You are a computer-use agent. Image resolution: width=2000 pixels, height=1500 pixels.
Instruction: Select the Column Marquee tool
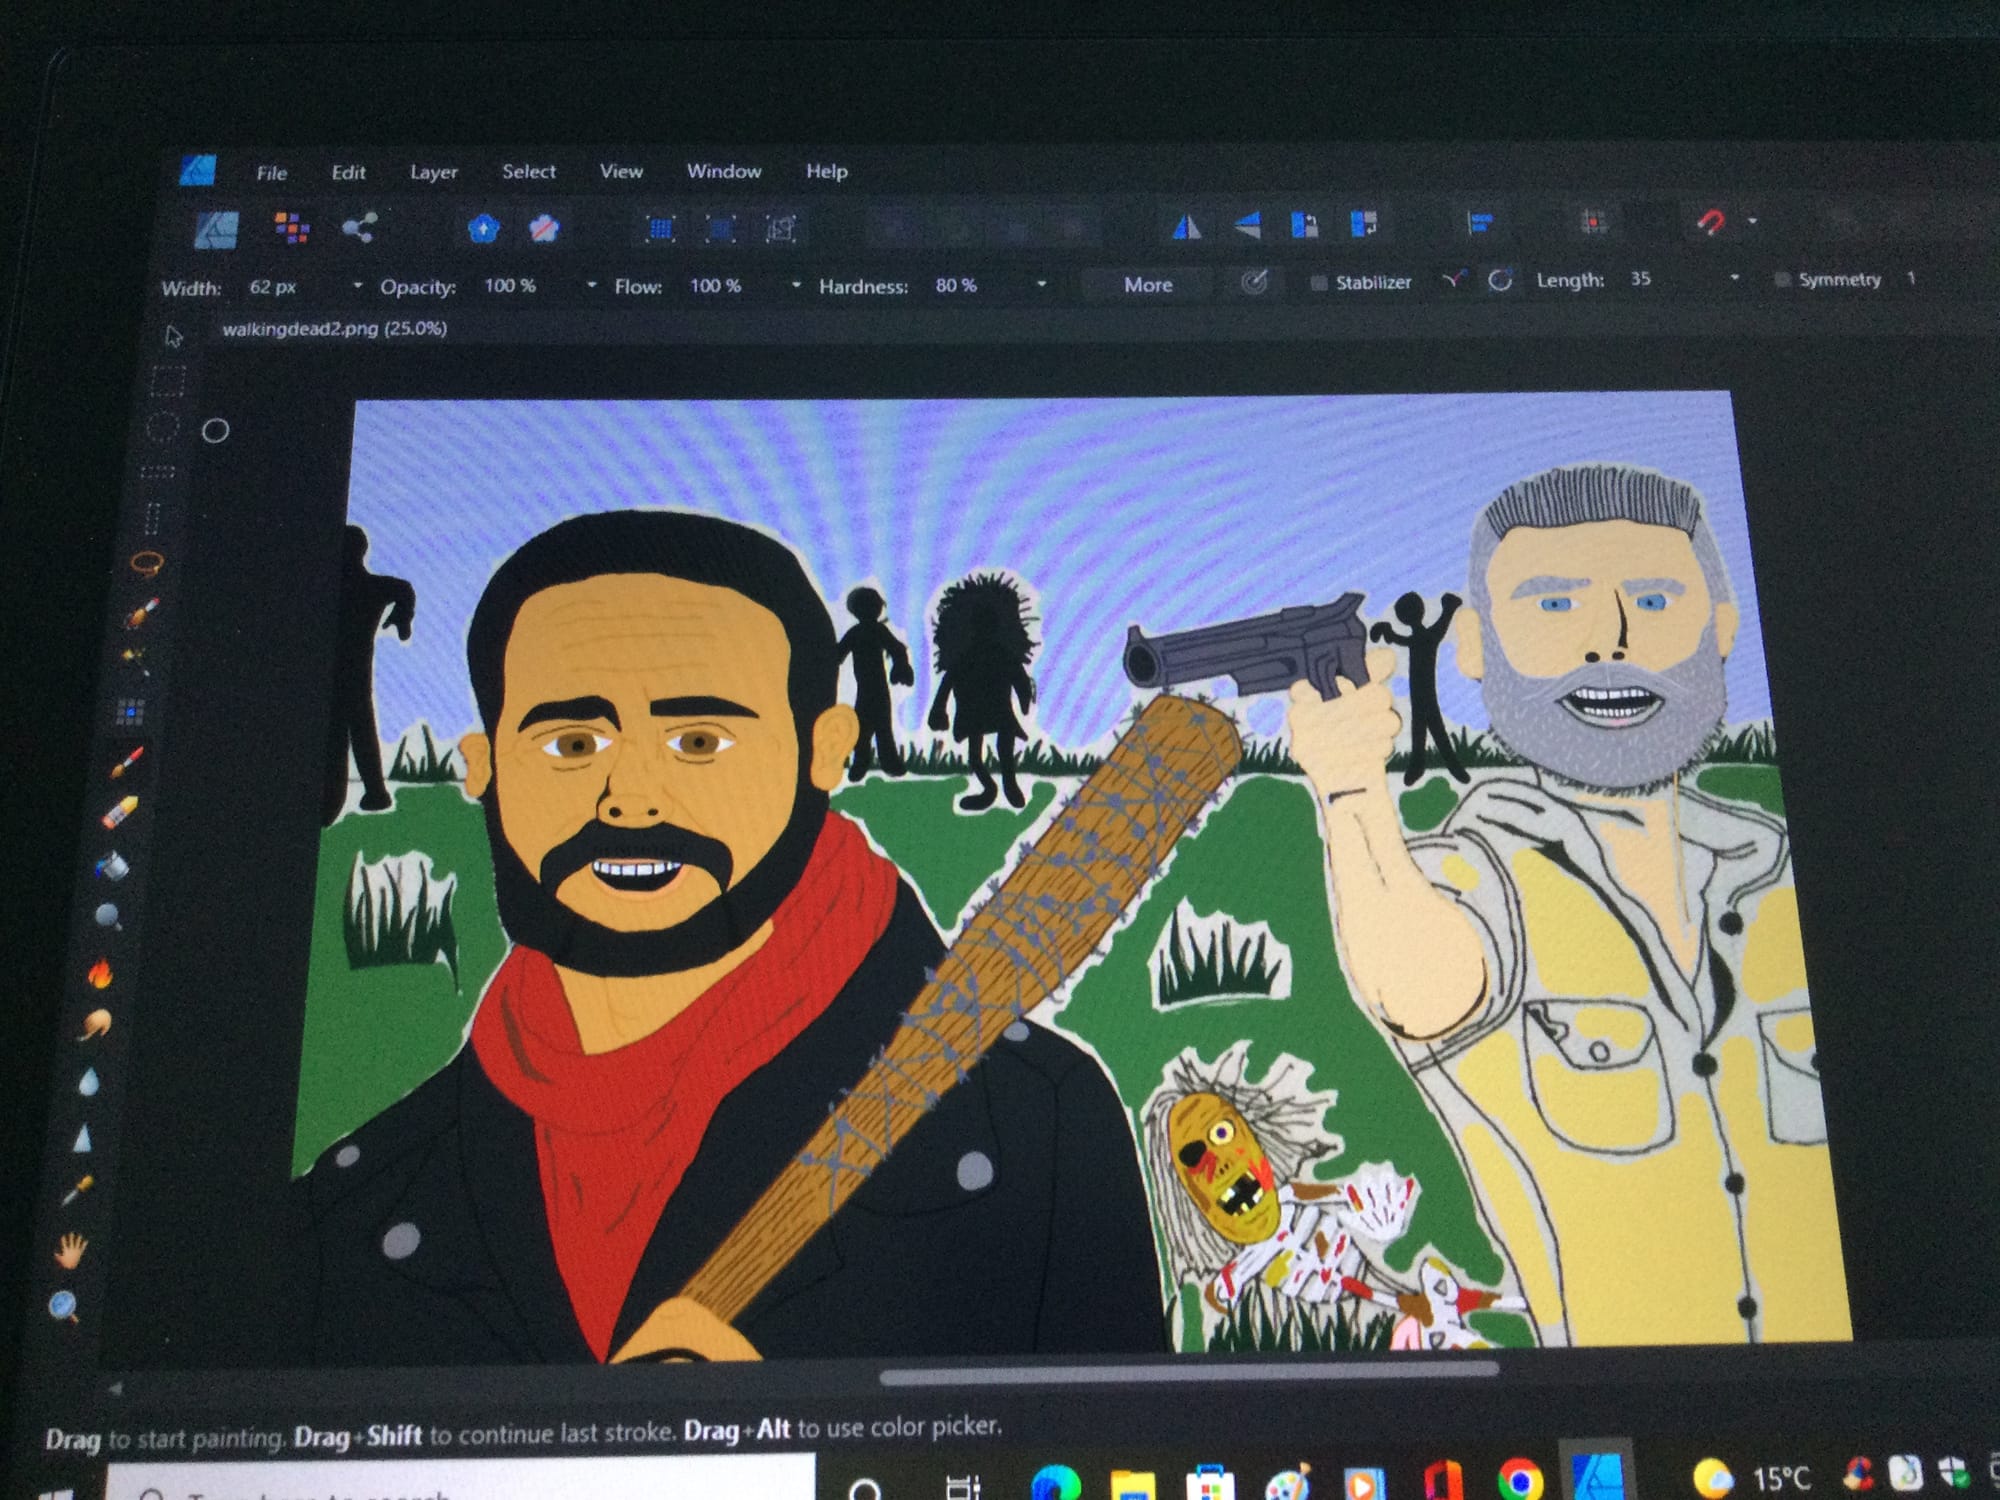[152, 518]
